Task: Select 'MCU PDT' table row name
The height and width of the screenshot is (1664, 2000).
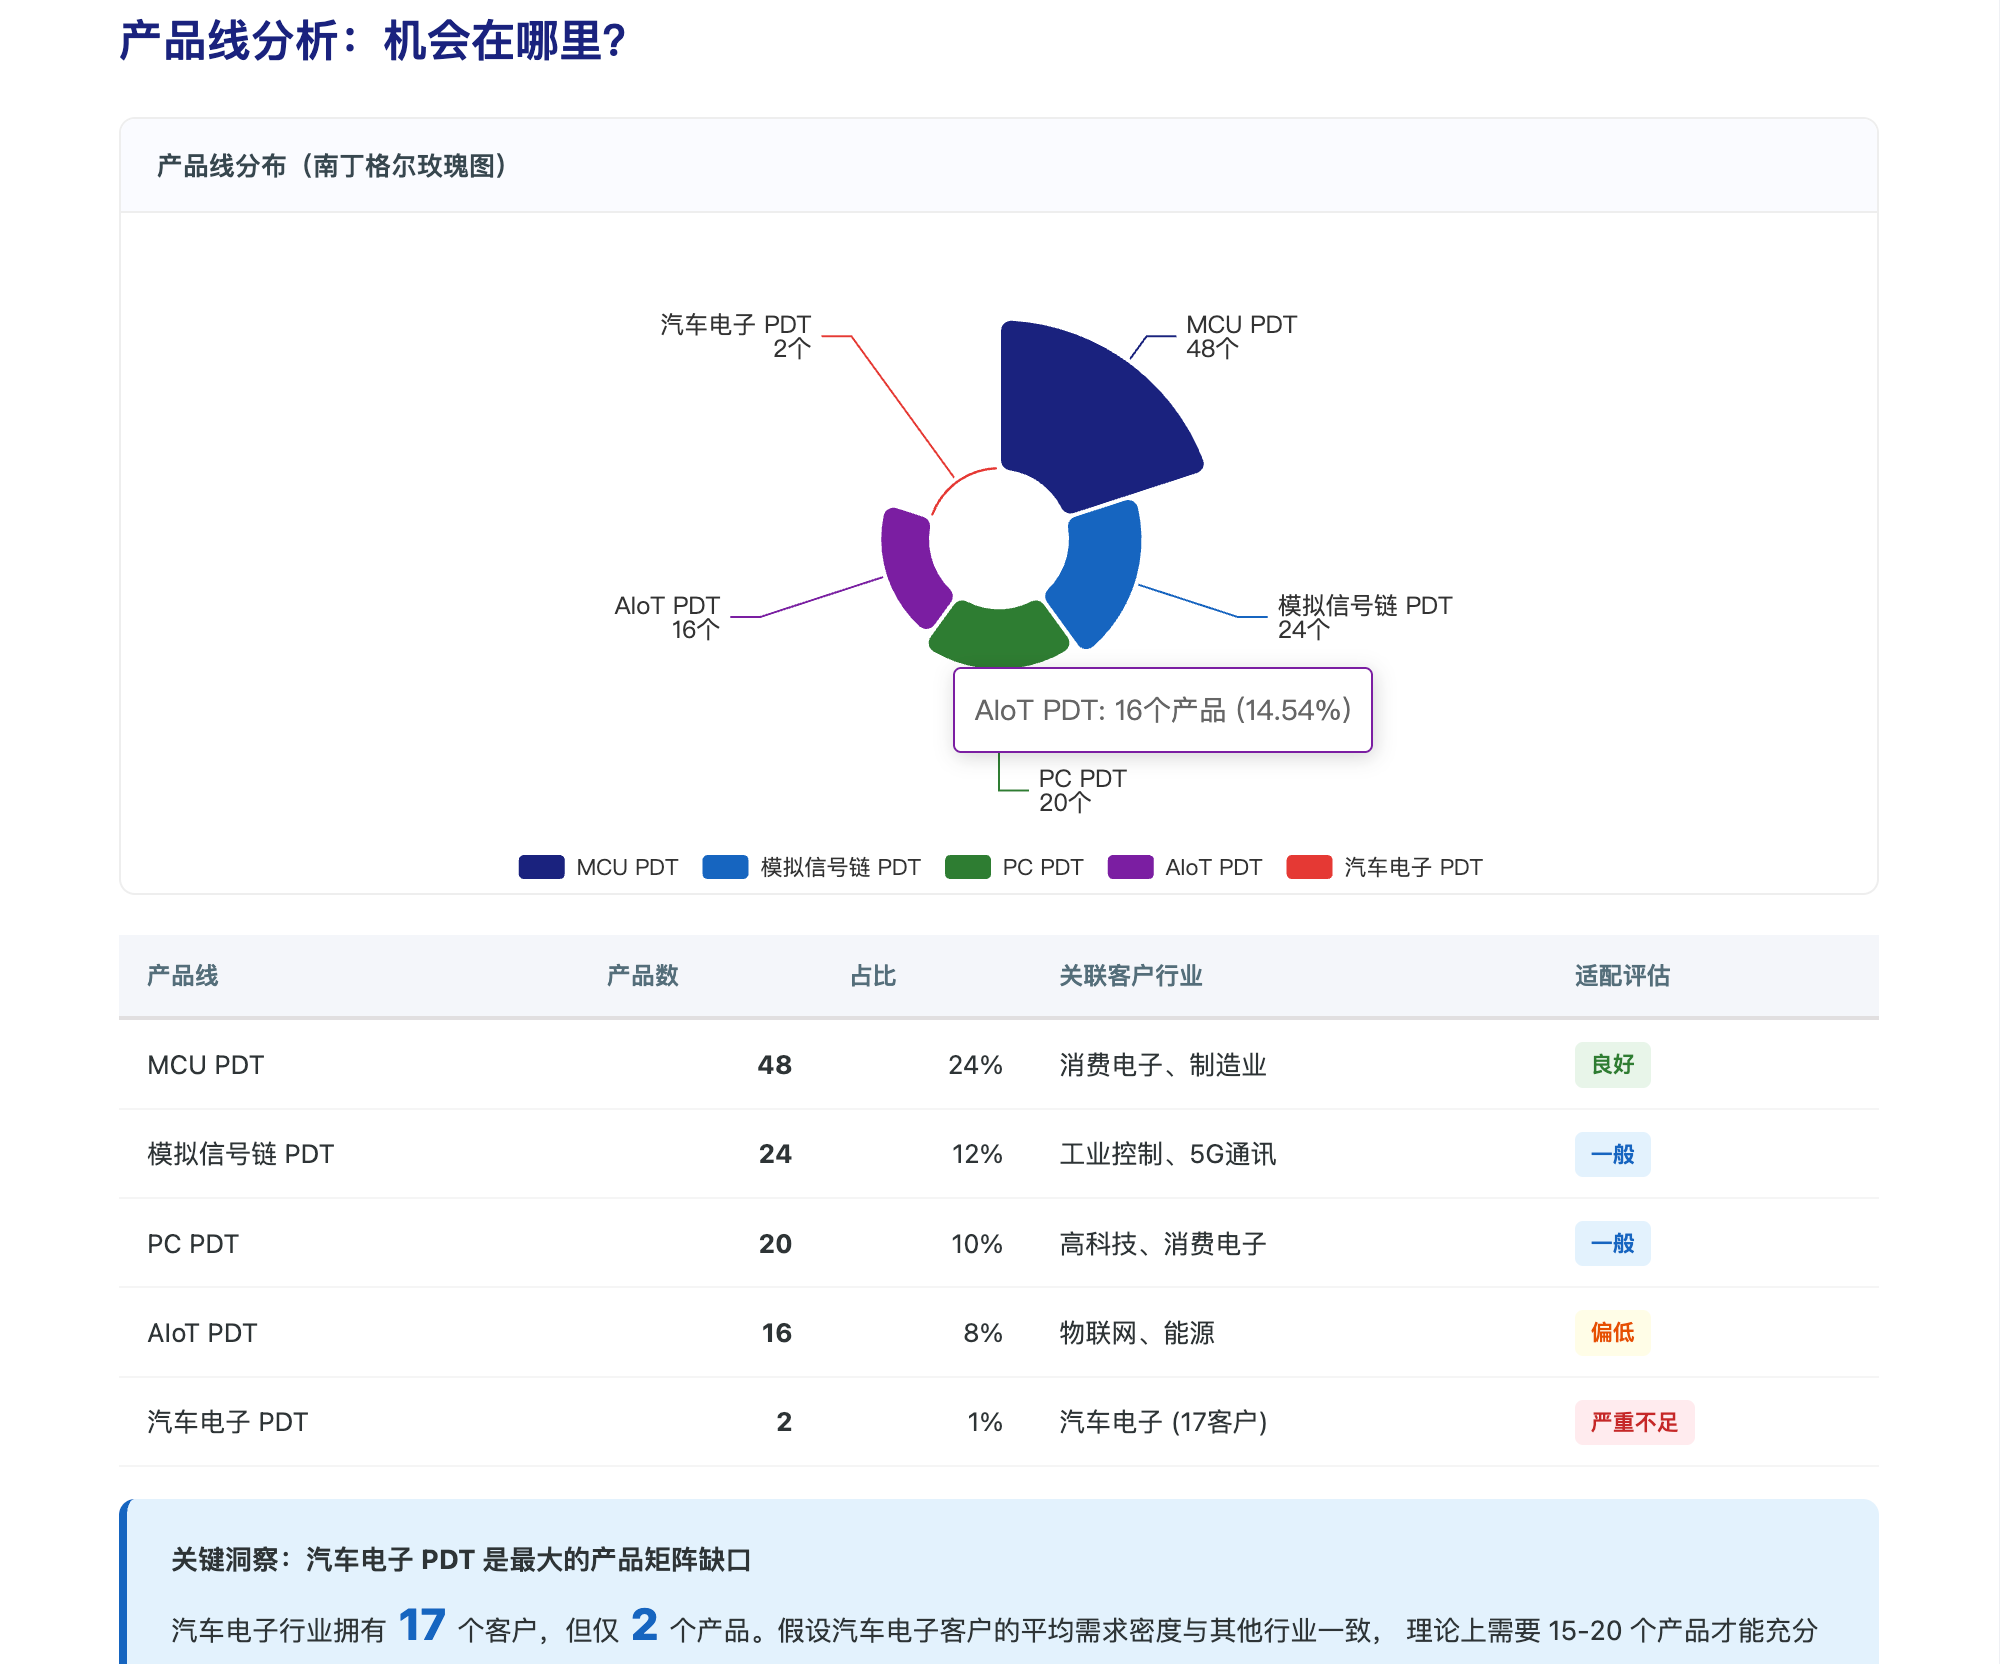Action: (205, 1065)
